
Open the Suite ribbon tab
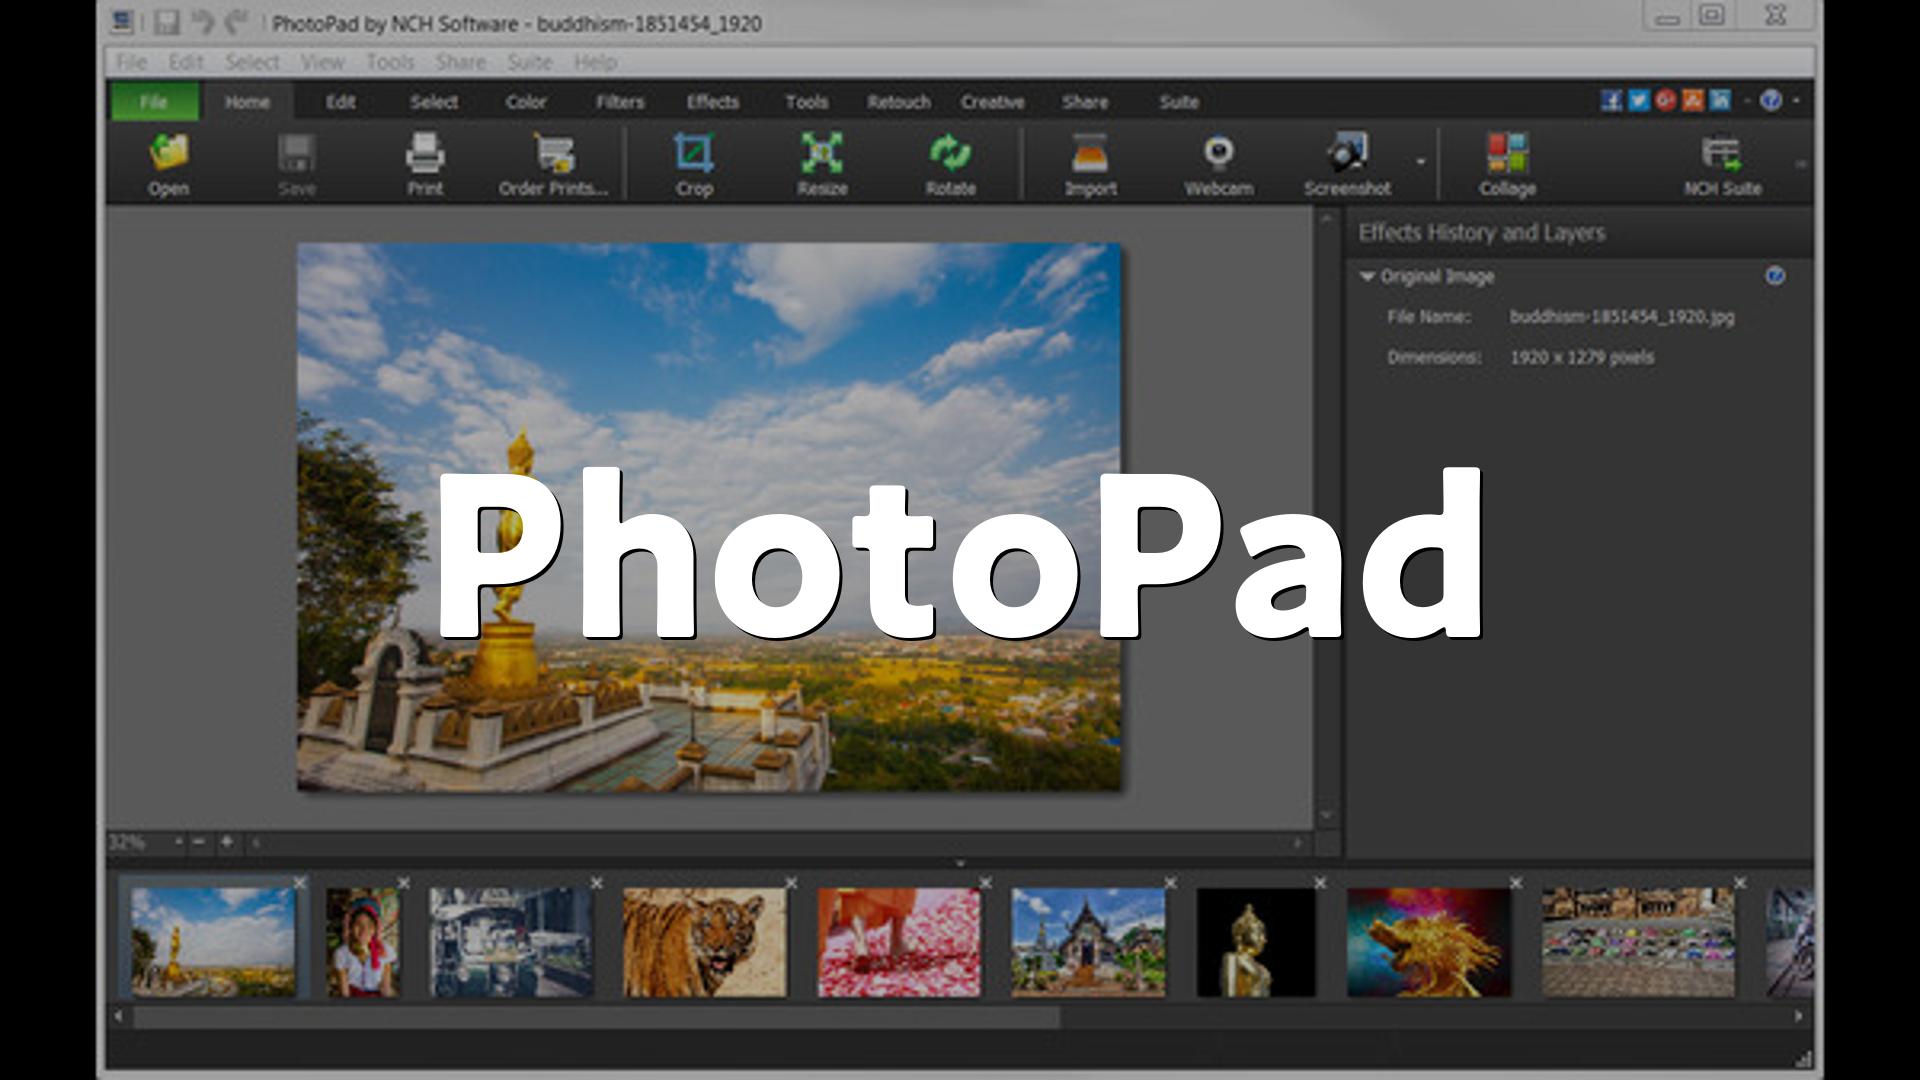pyautogui.click(x=1179, y=102)
